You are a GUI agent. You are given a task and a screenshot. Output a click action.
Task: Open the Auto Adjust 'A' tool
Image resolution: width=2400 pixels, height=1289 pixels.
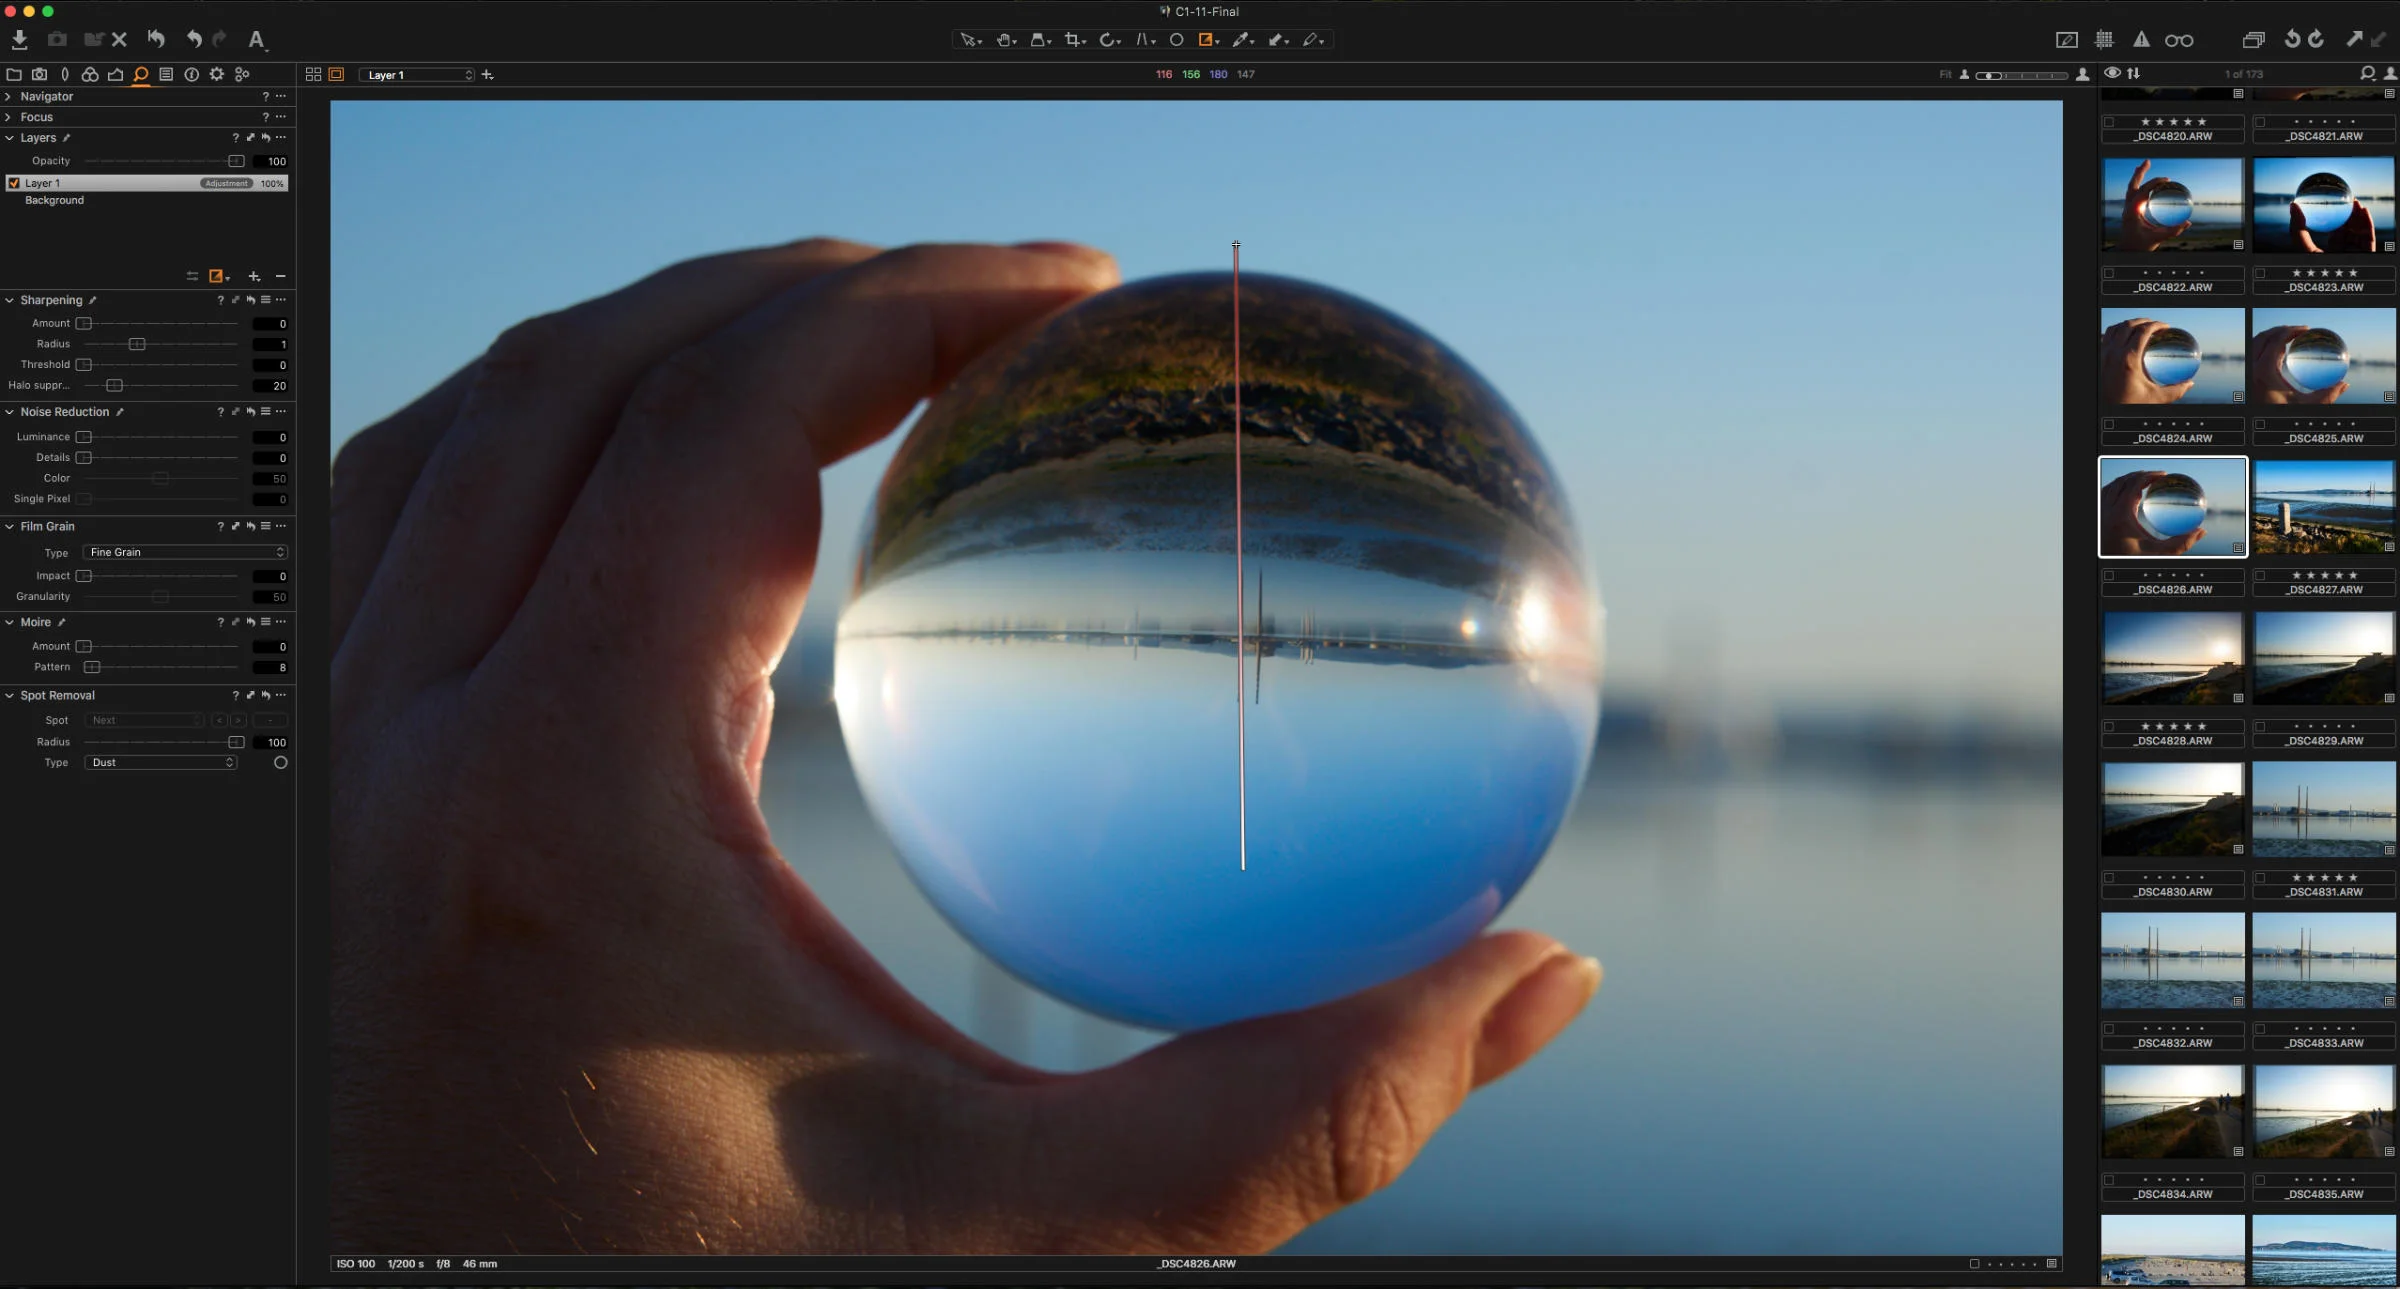256,39
